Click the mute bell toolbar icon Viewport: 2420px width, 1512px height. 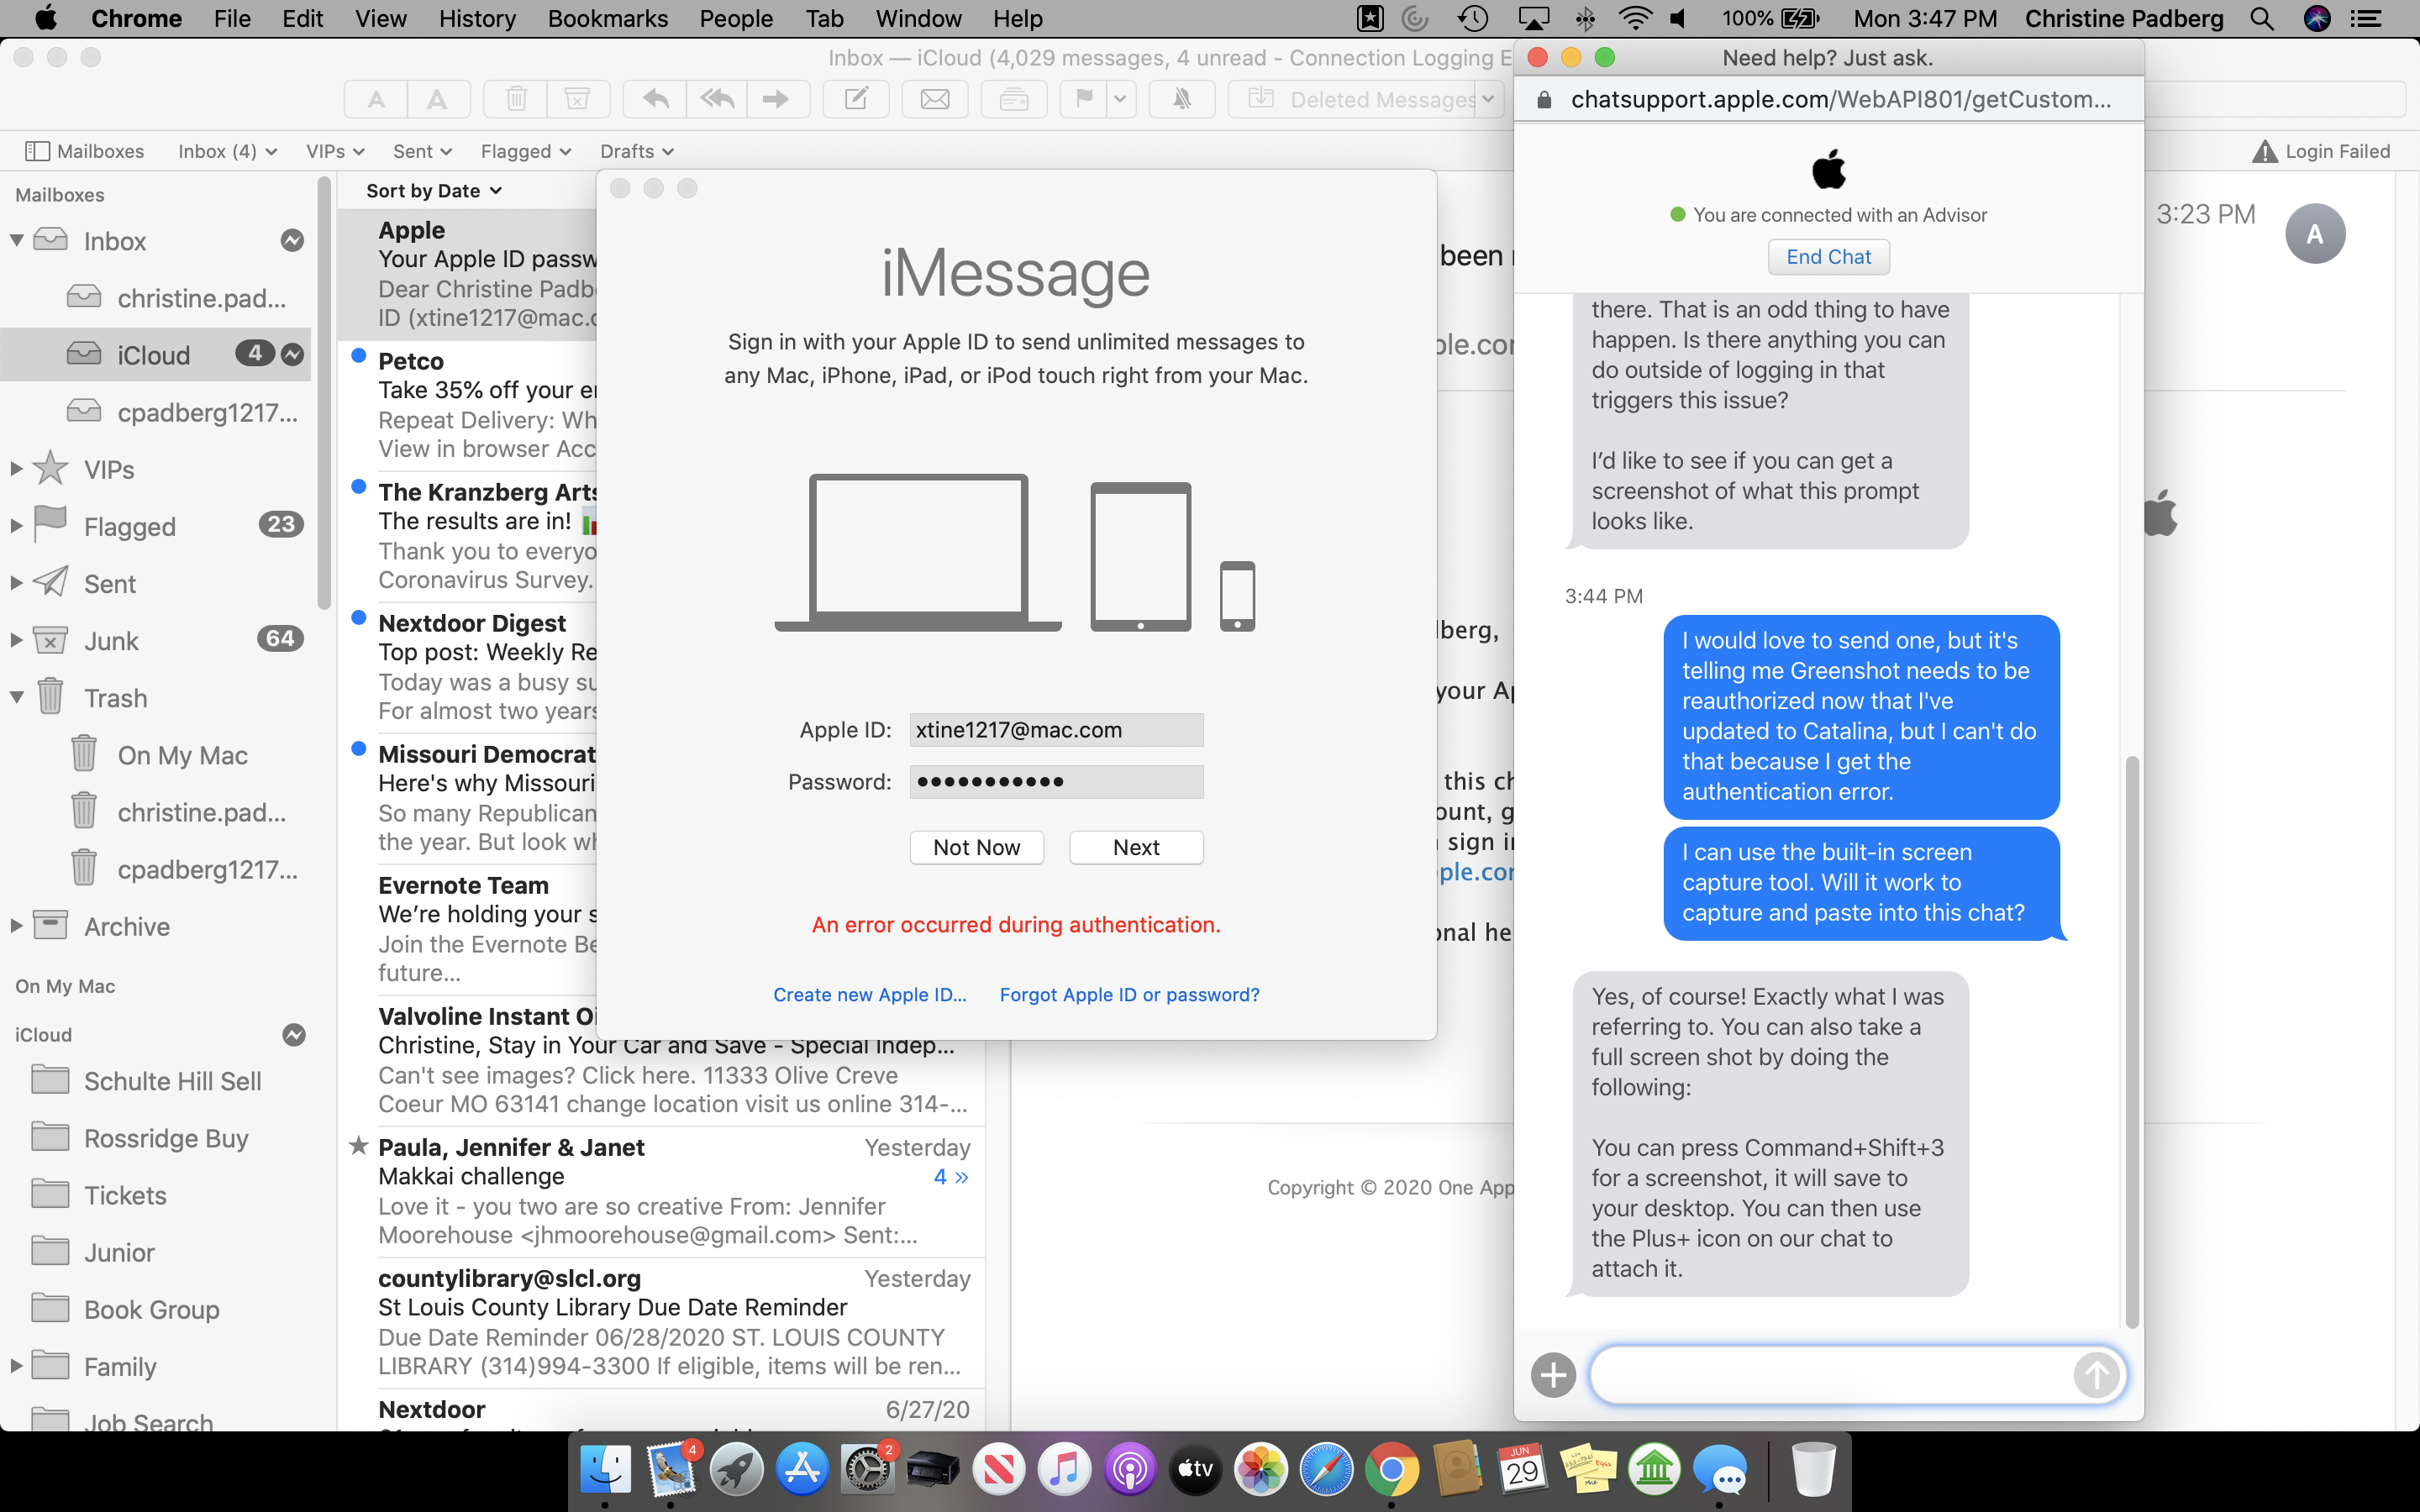(x=1182, y=99)
